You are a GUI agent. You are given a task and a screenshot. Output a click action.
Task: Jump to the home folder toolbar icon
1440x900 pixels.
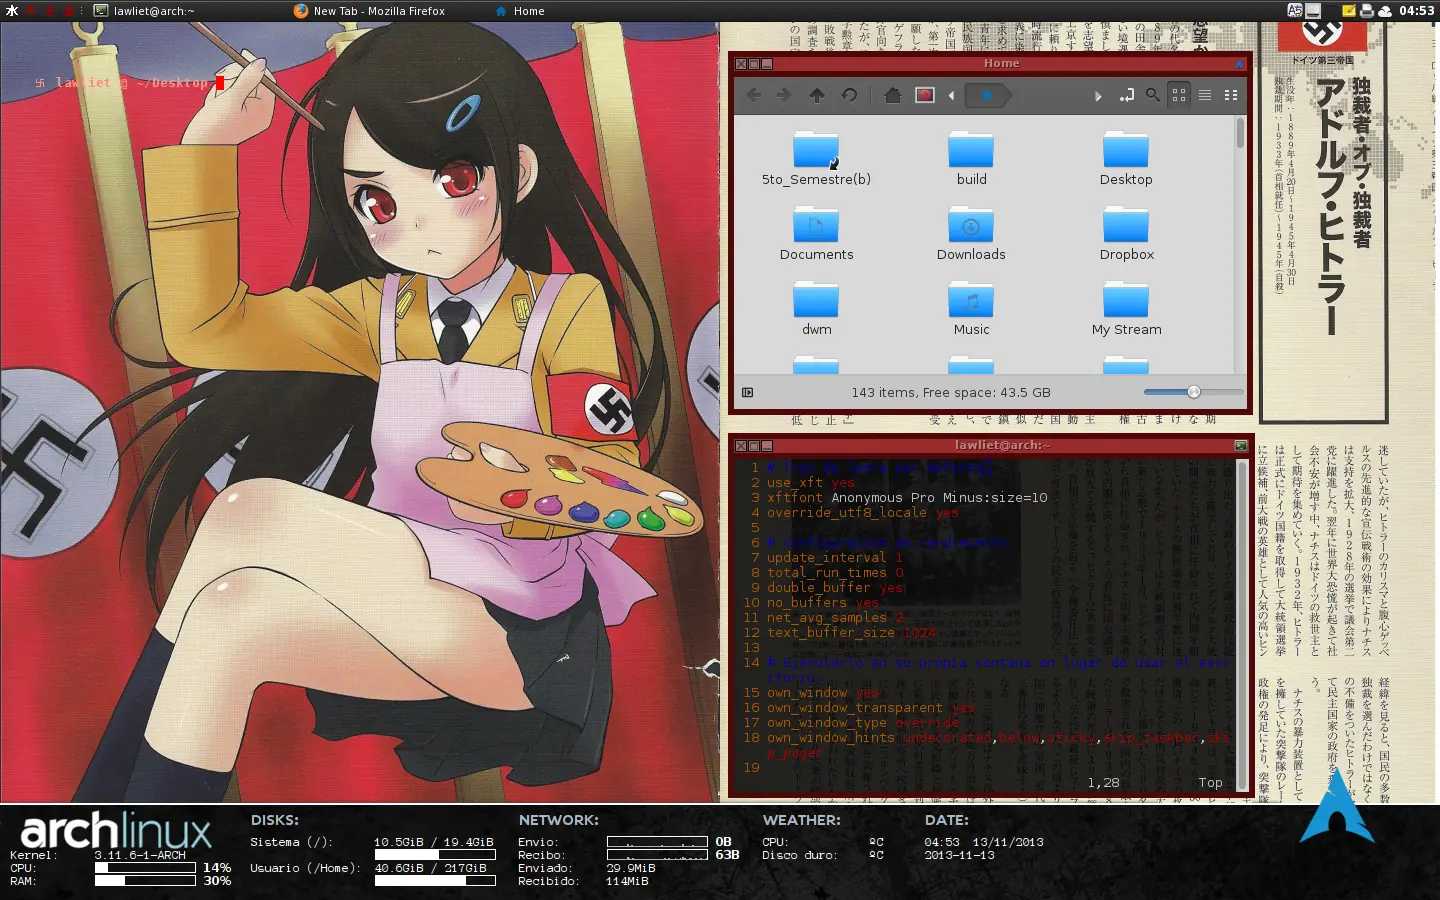coord(893,95)
